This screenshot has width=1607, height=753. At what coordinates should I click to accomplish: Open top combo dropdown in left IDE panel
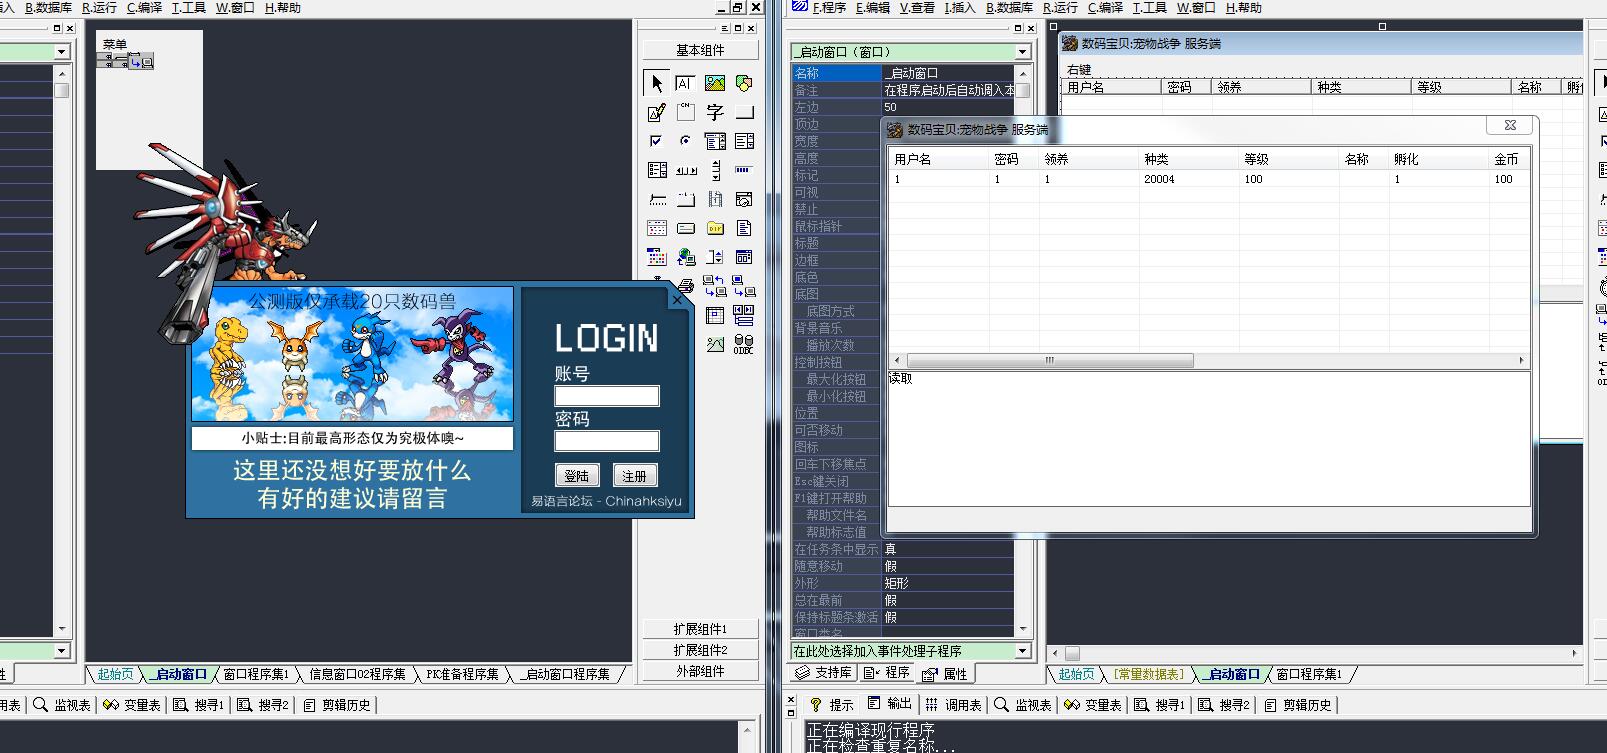point(61,52)
